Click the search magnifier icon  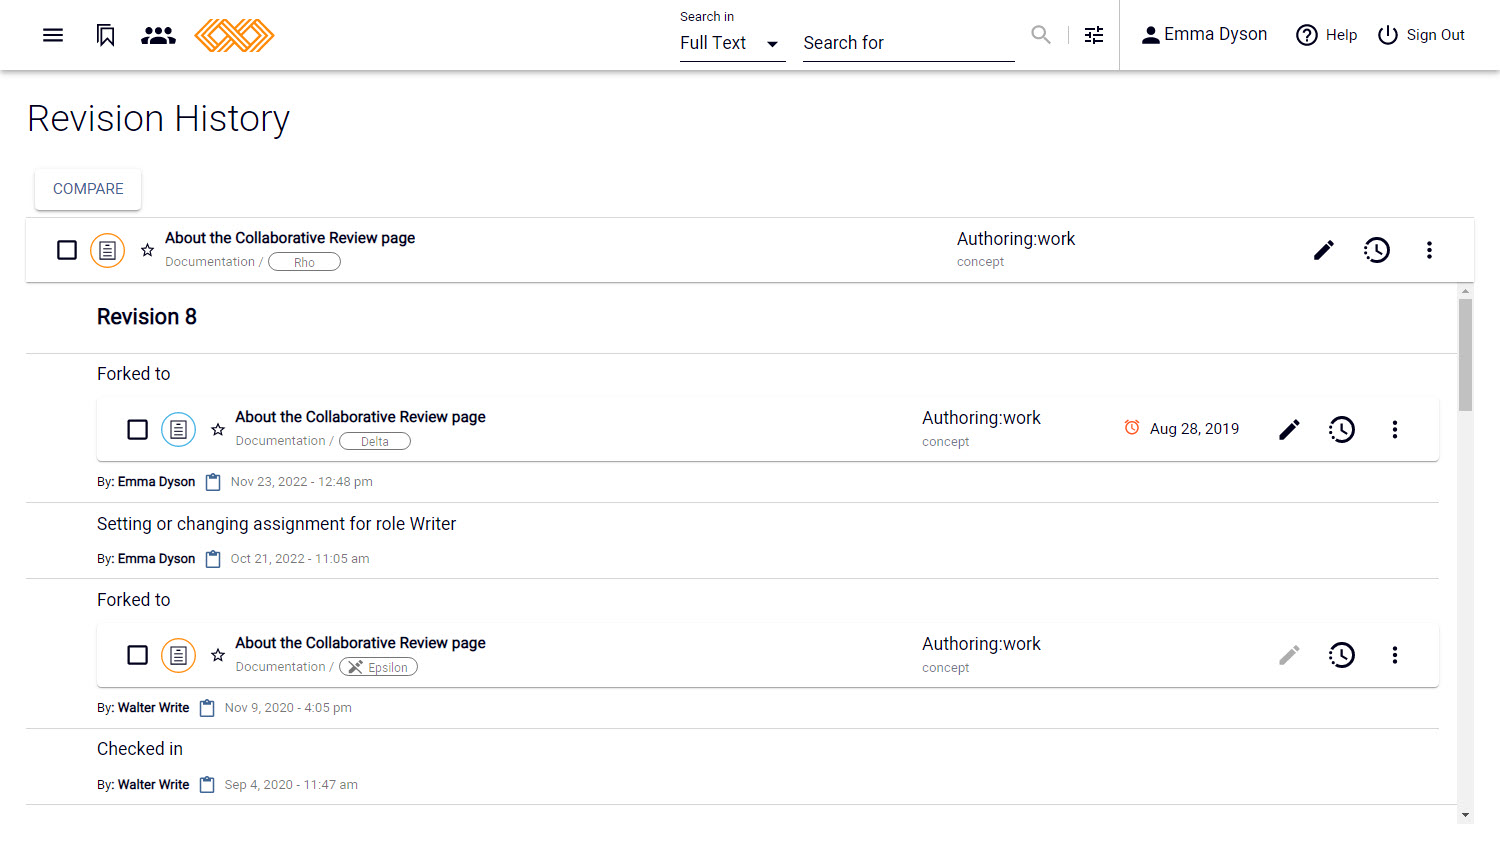[x=1041, y=35]
